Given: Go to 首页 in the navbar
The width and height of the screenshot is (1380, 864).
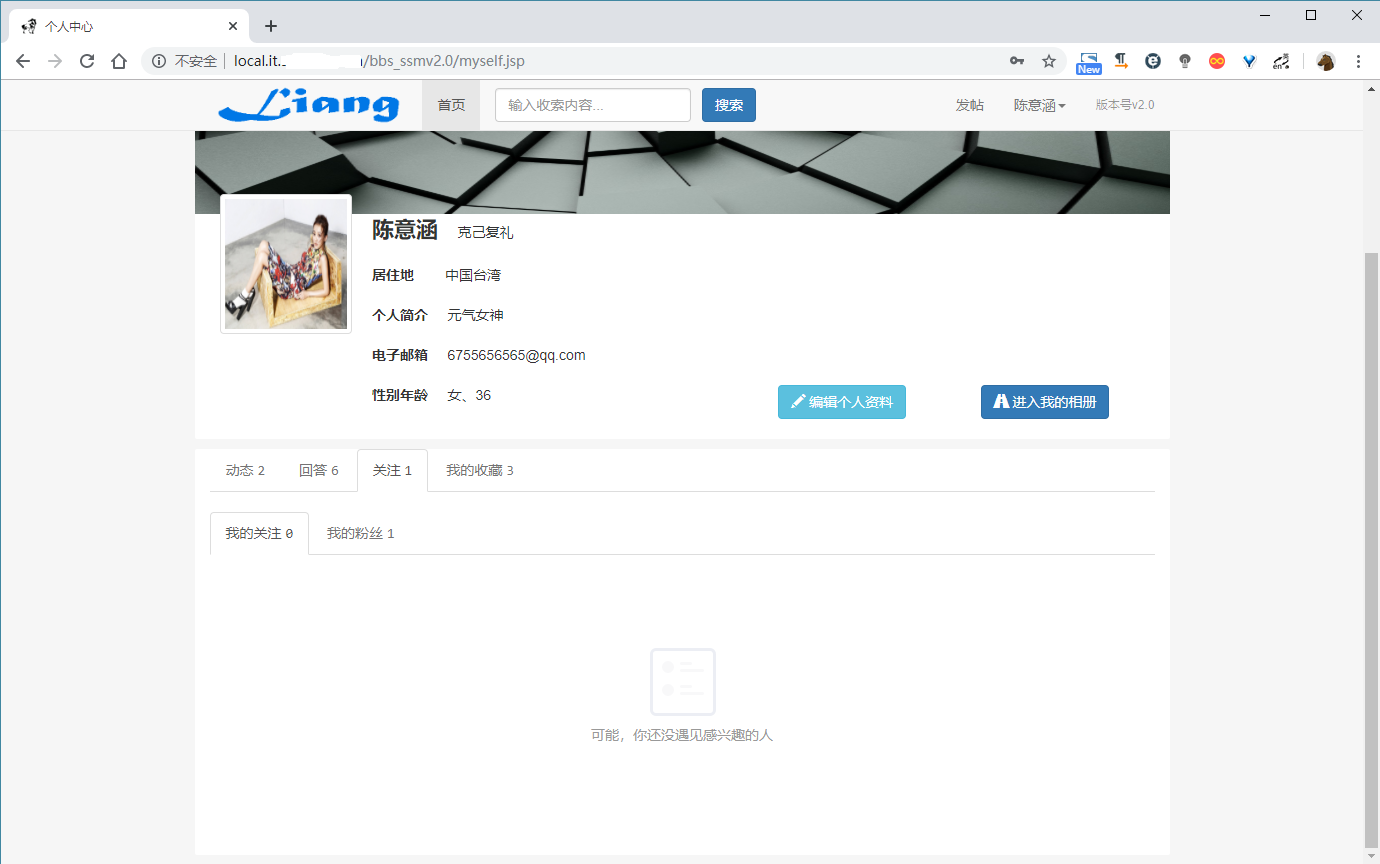Looking at the screenshot, I should pos(451,105).
